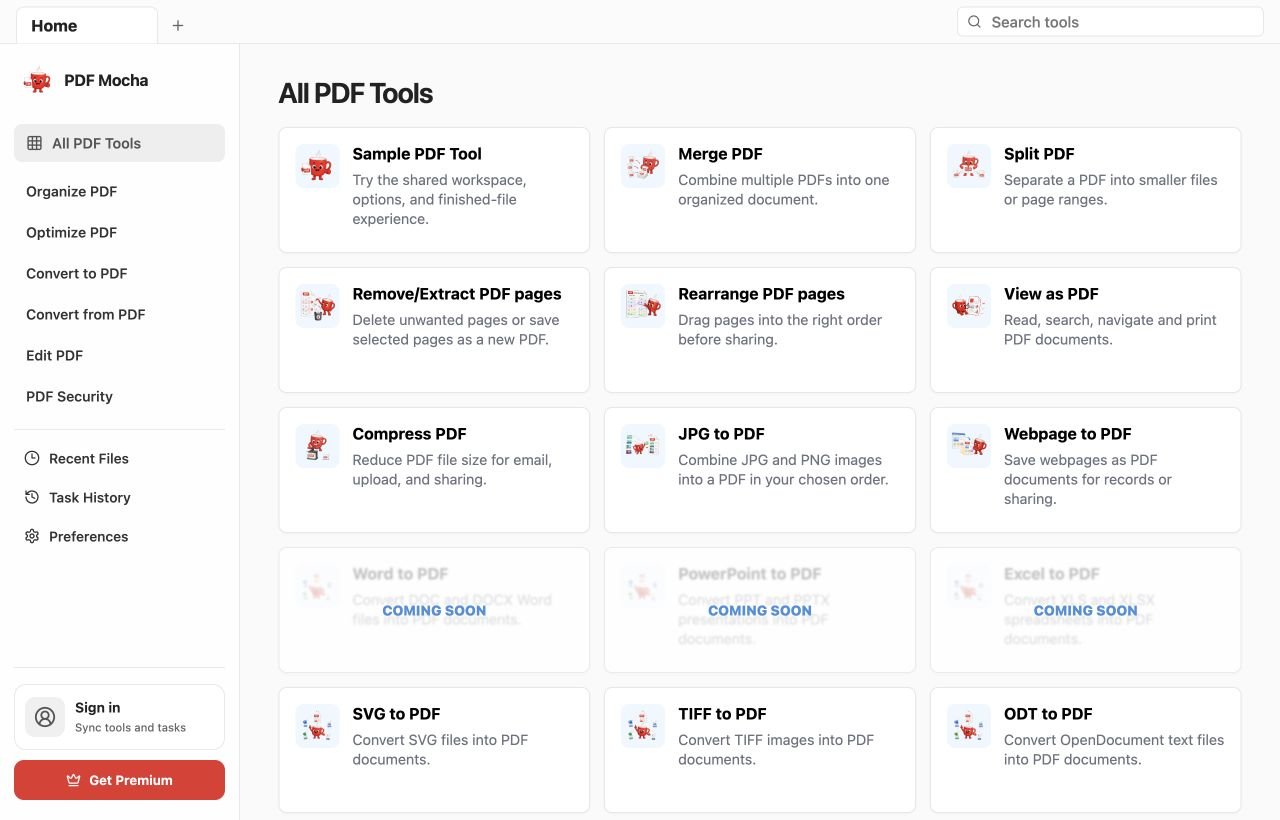Open the Optimize PDF category

pyautogui.click(x=71, y=232)
